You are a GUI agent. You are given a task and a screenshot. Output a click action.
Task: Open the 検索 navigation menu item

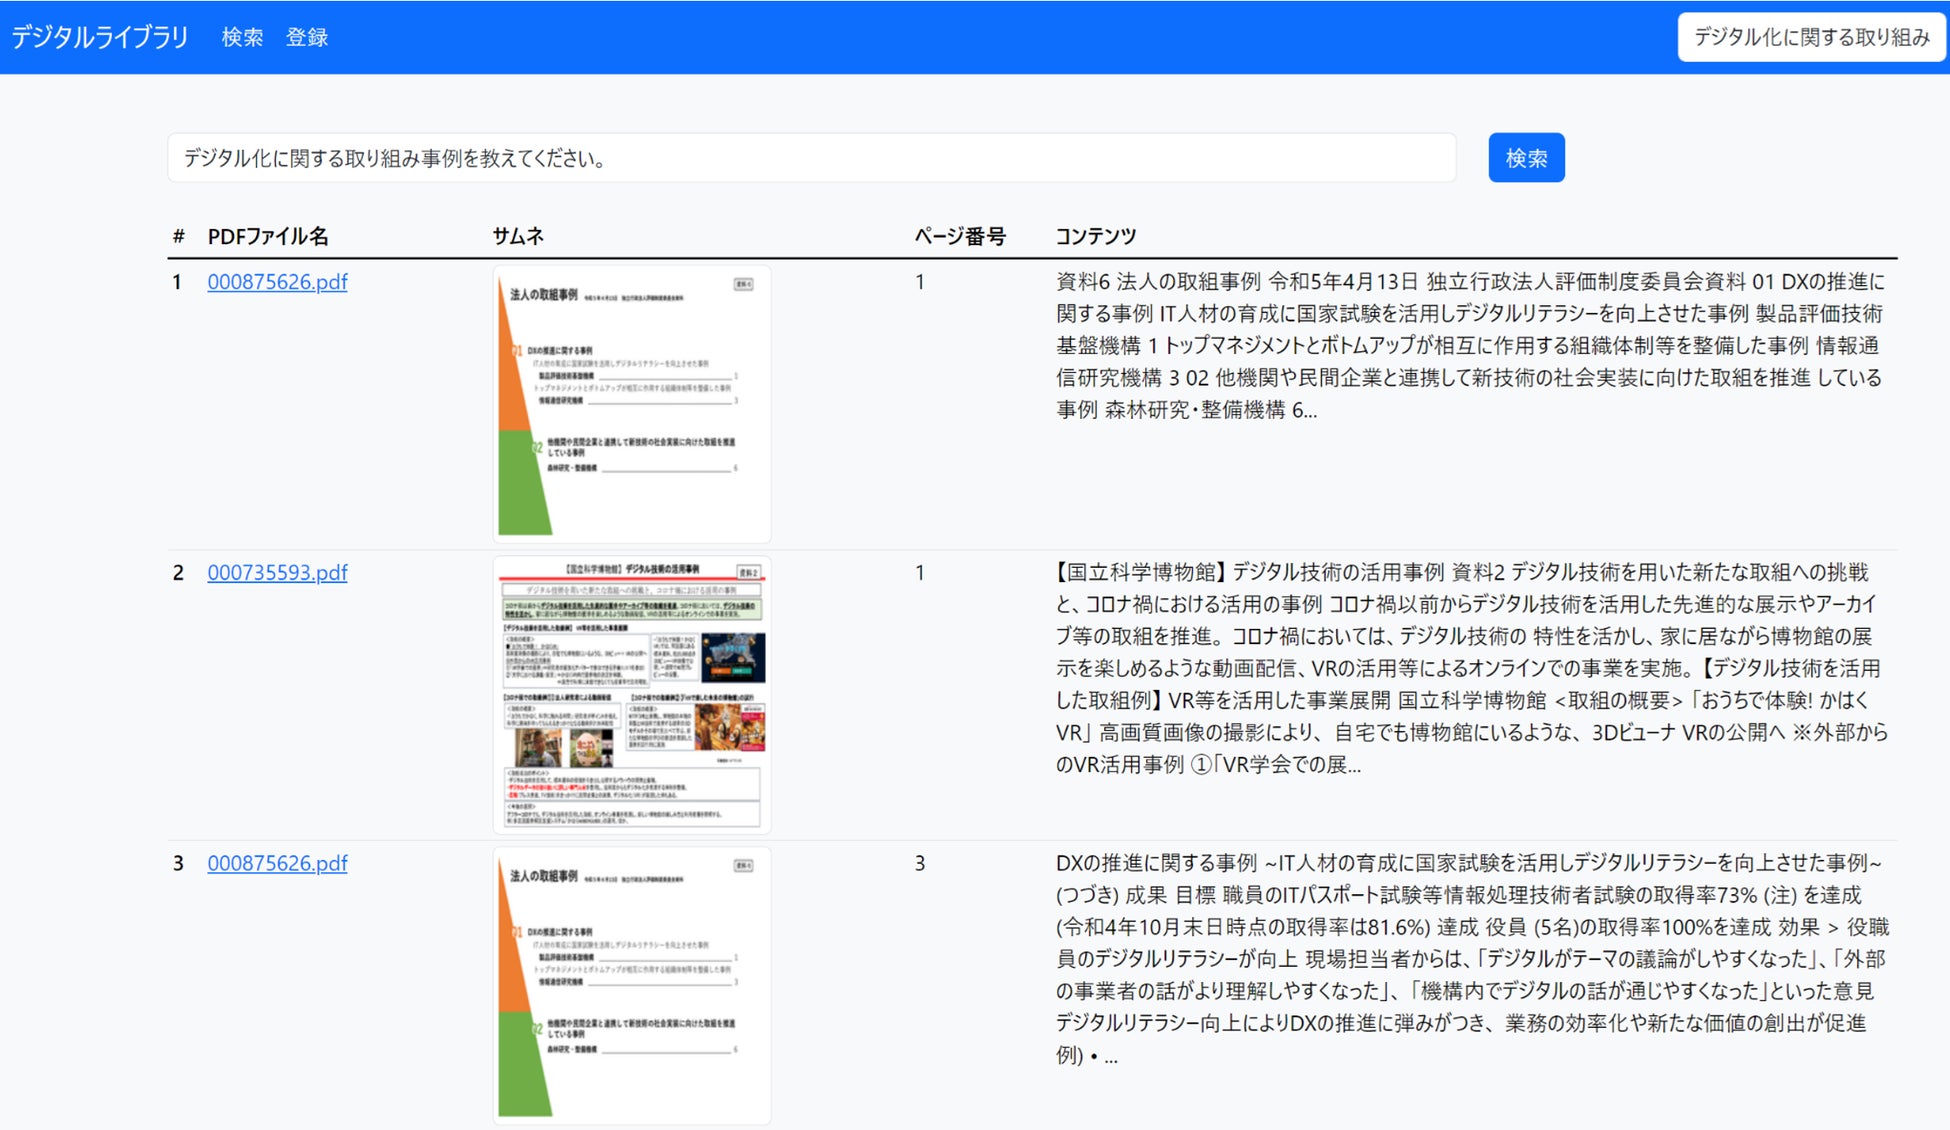click(x=242, y=37)
